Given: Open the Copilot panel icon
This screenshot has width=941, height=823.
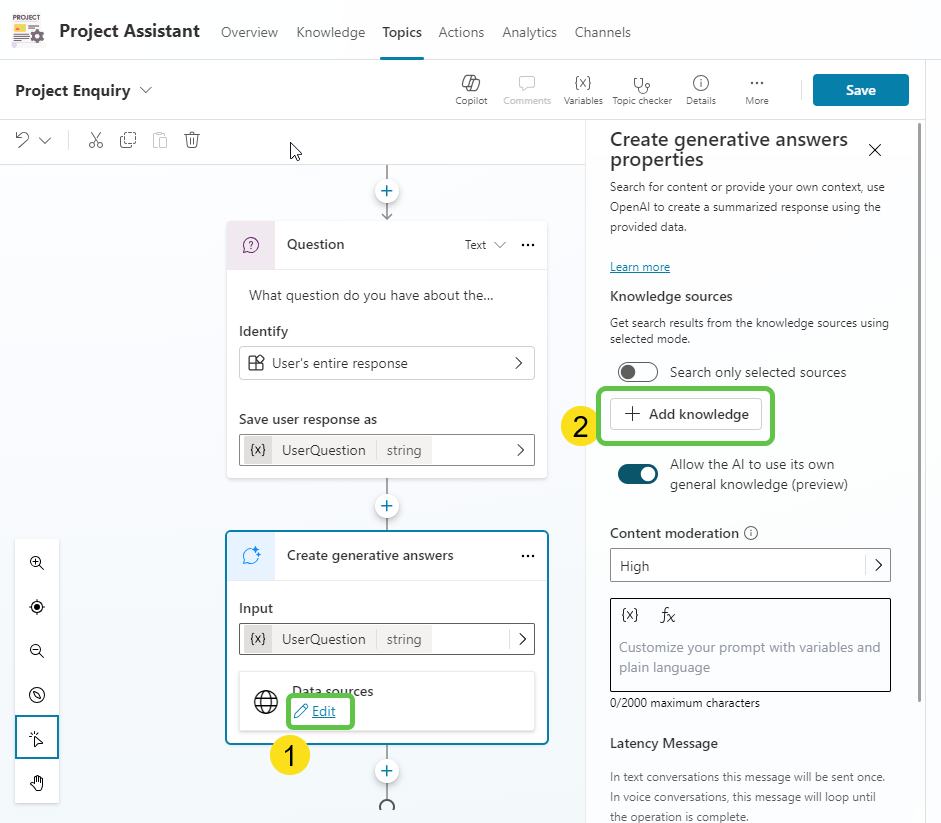Looking at the screenshot, I should pyautogui.click(x=470, y=89).
